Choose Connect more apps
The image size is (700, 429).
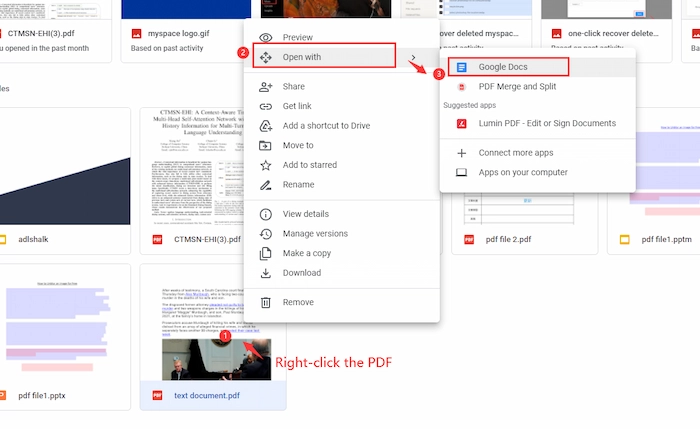538,153
